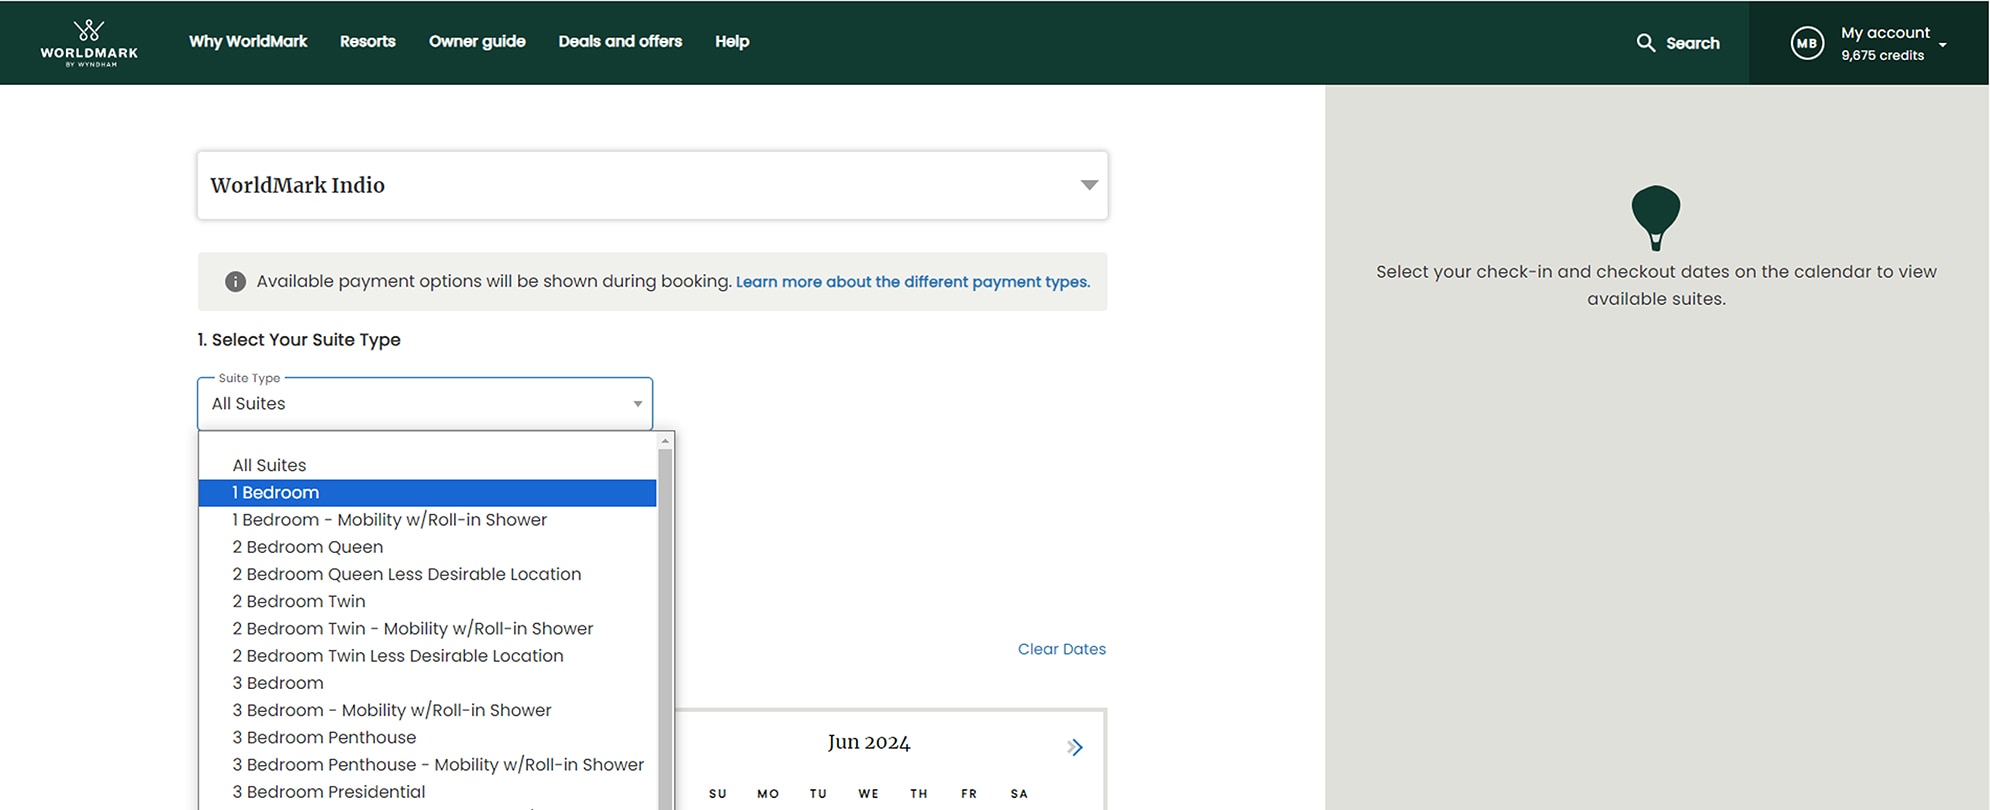
Task: Open the Resorts menu
Action: tap(367, 41)
